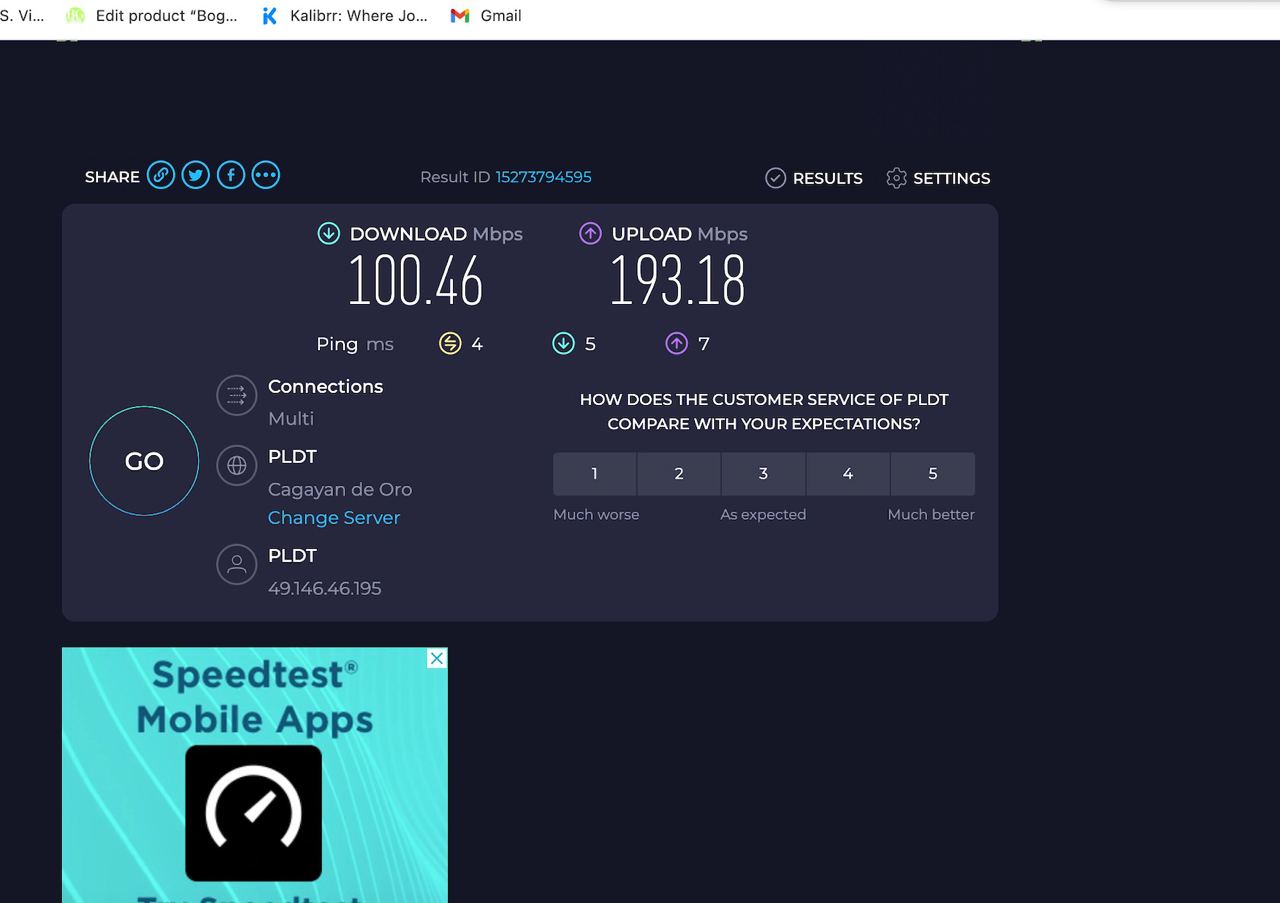Open the Kalibrr bookmark
This screenshot has height=903, width=1280.
coord(344,16)
